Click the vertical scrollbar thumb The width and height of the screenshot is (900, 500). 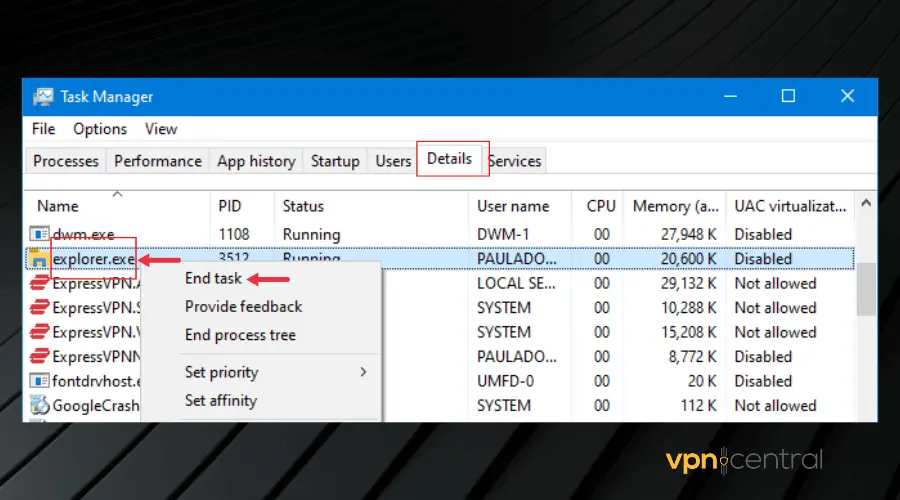click(866, 289)
